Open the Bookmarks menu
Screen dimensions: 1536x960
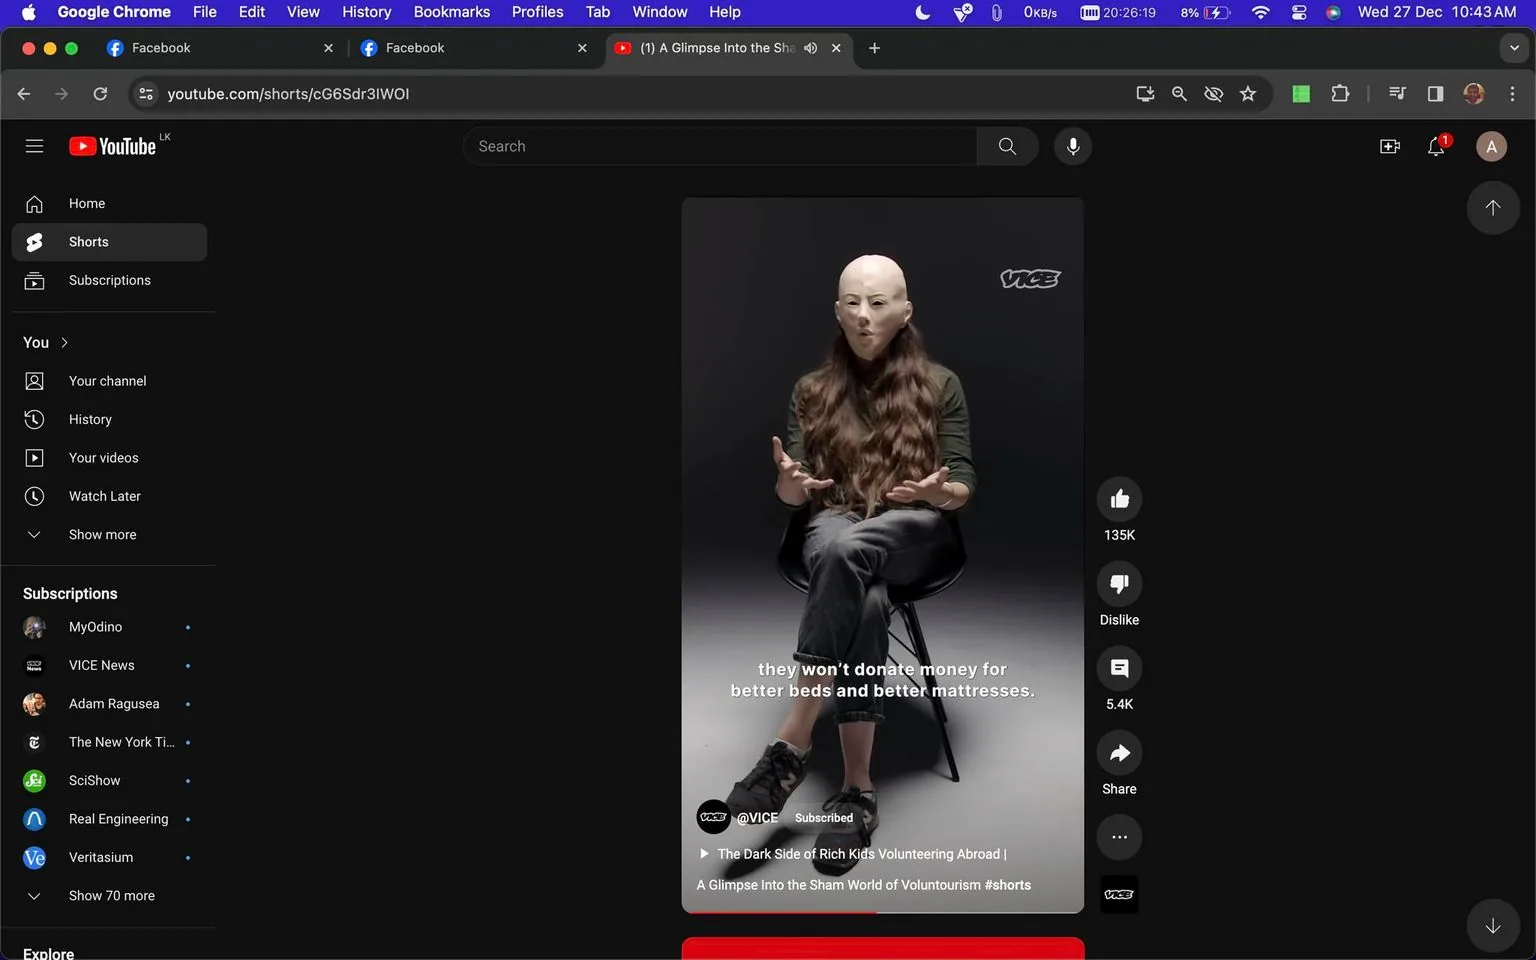coord(451,12)
